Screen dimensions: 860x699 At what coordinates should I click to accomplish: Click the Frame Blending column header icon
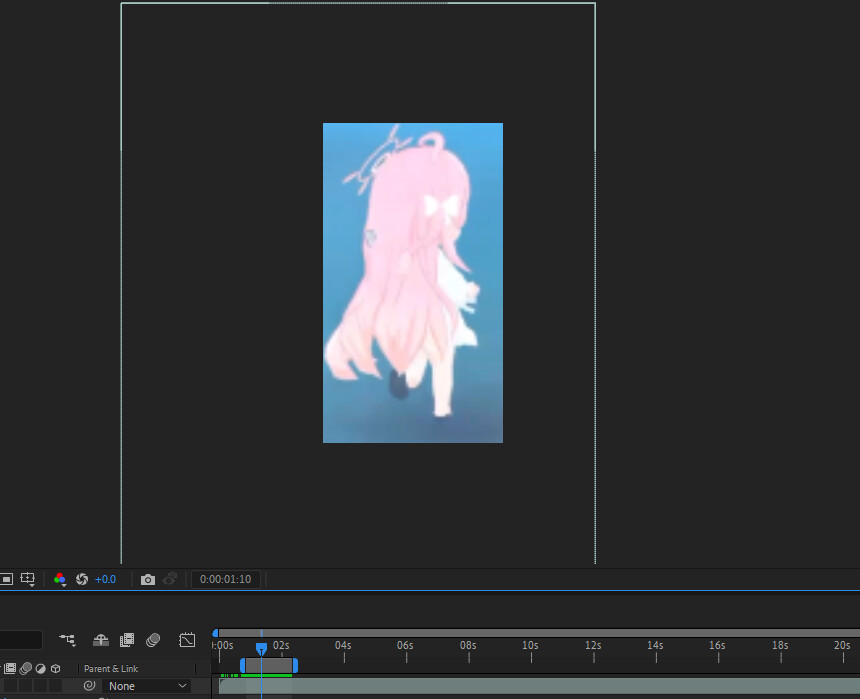click(10, 668)
